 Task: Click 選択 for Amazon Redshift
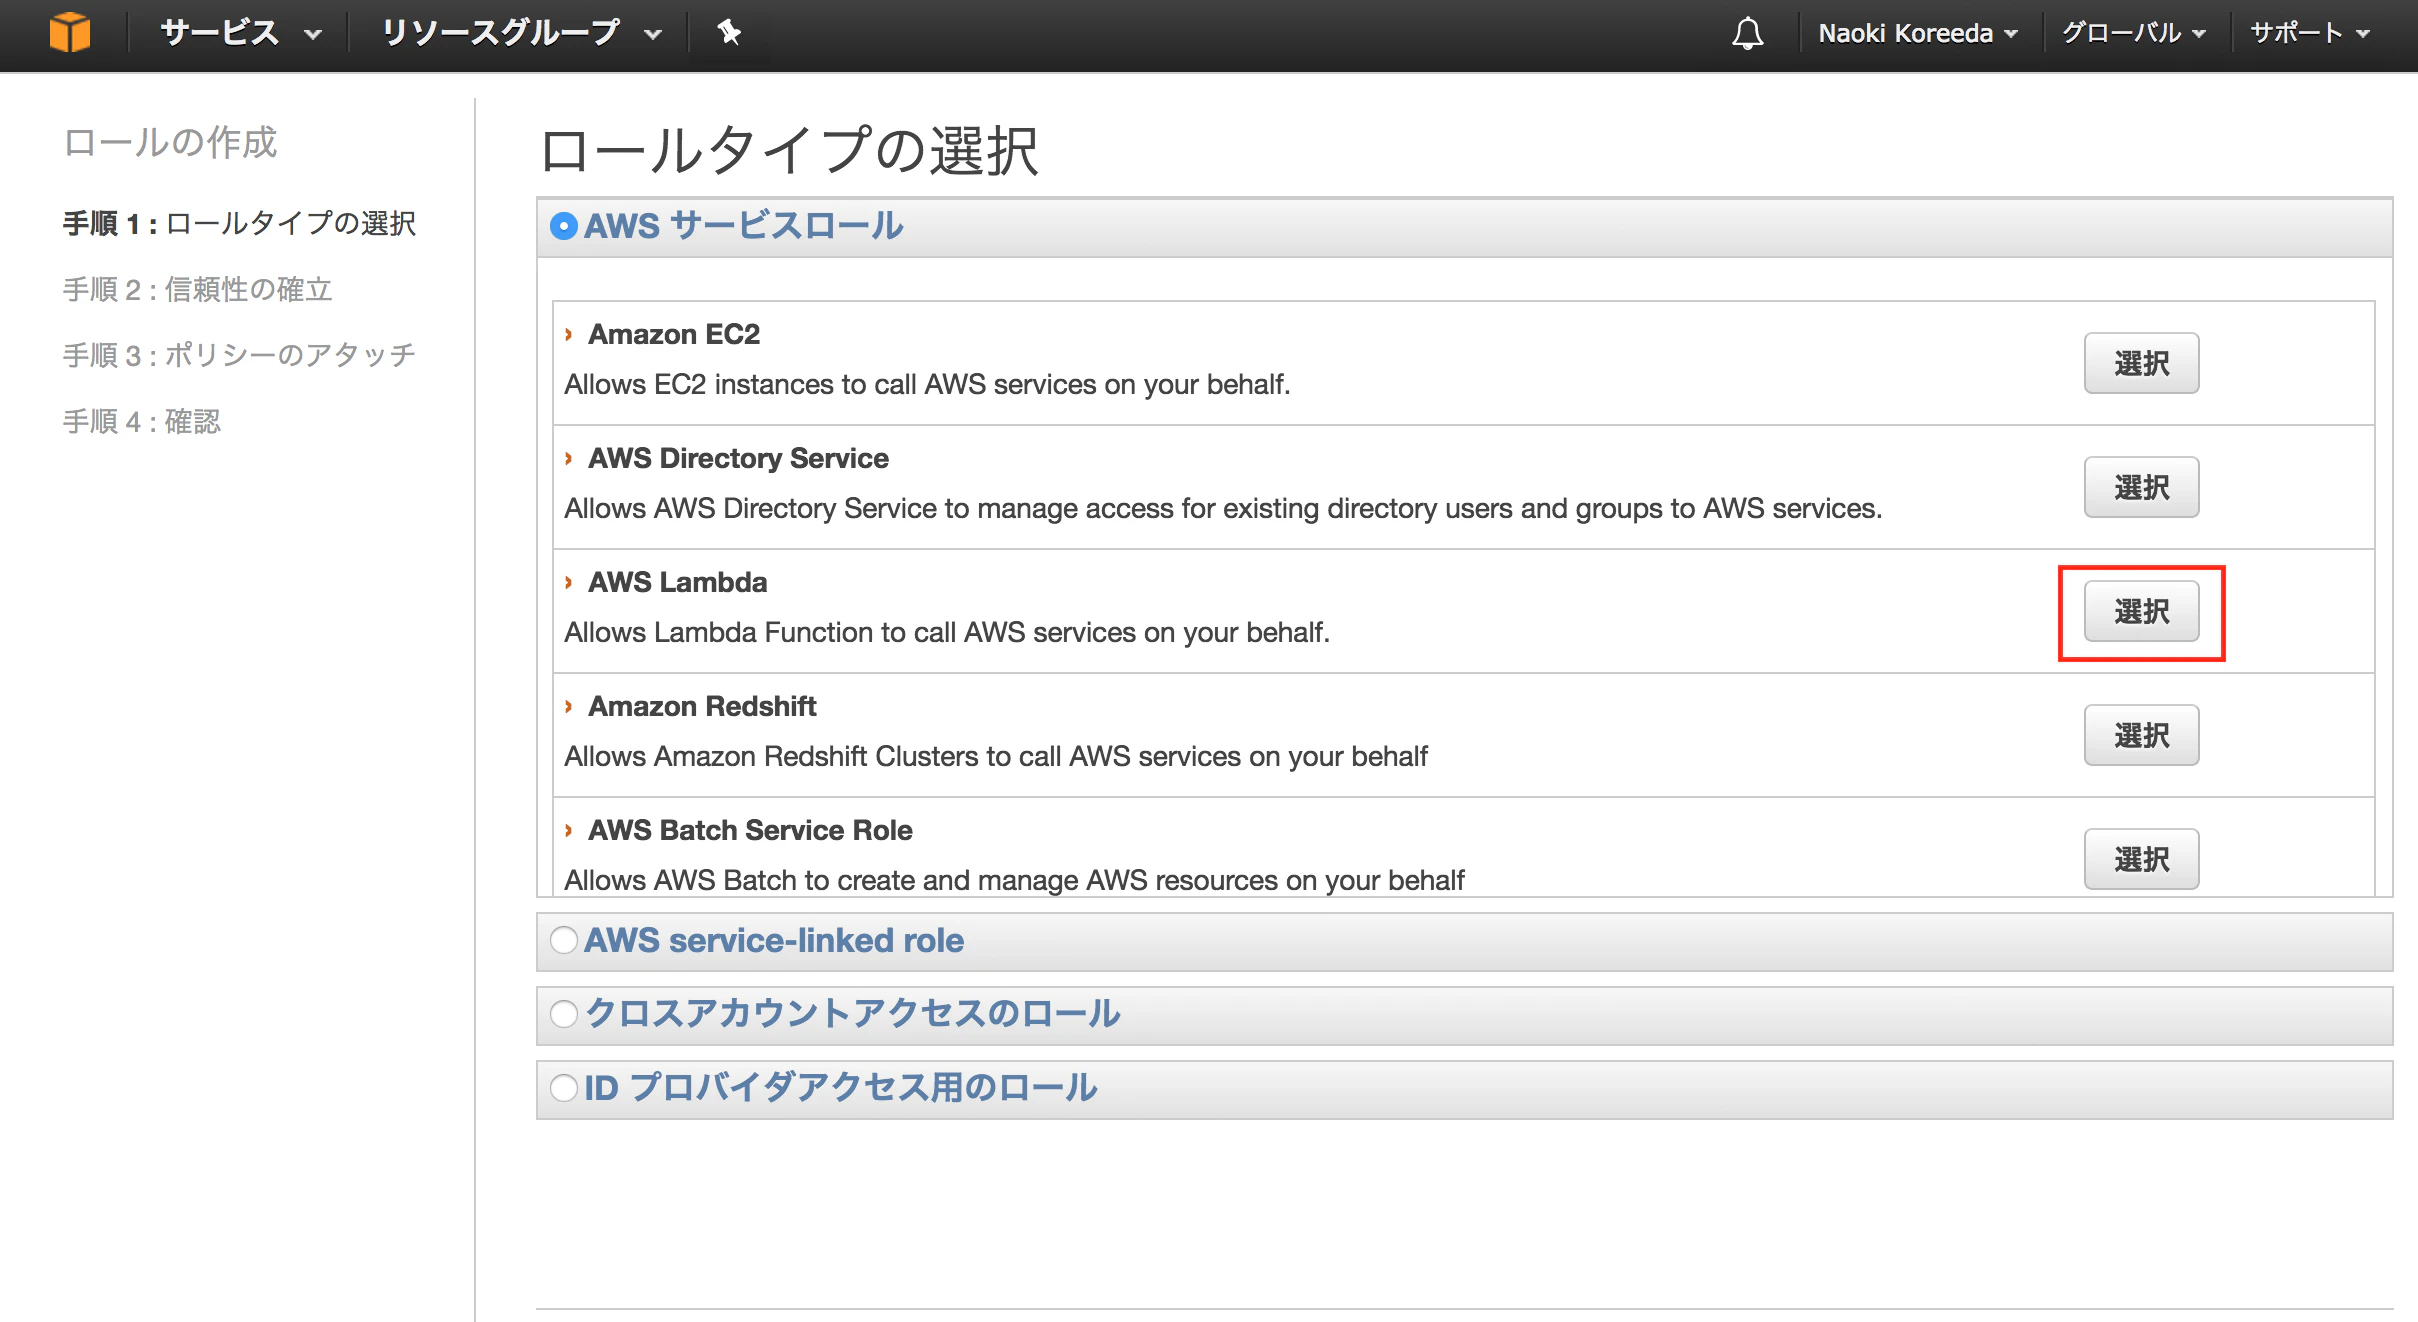(2141, 735)
